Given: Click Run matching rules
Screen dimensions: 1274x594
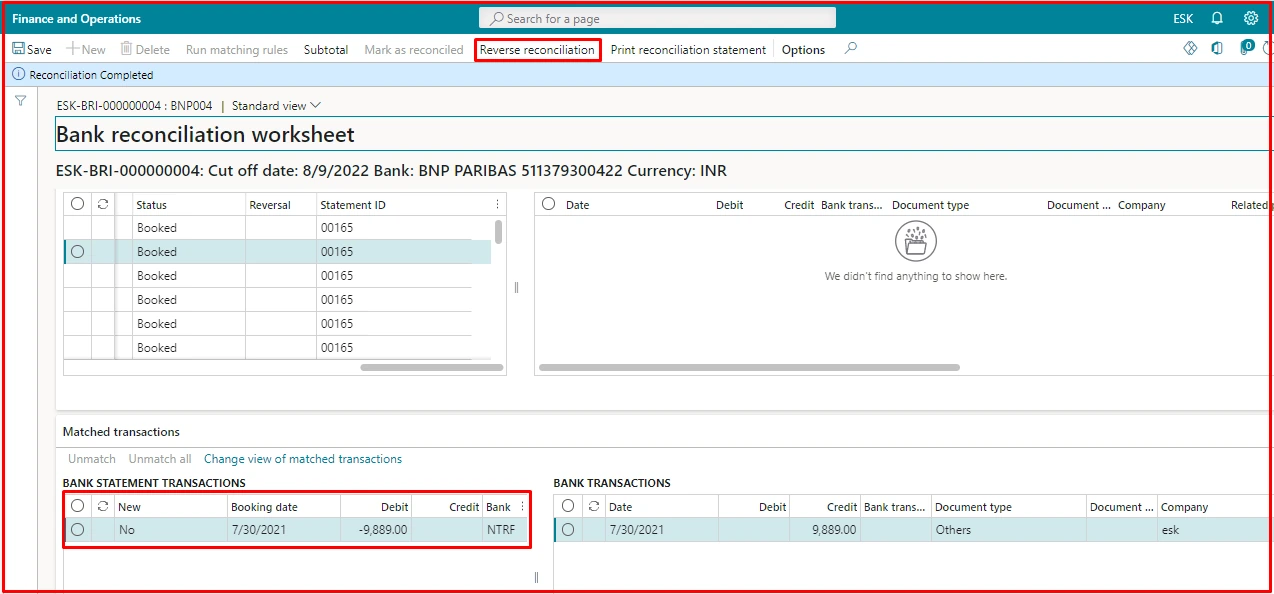Looking at the screenshot, I should pyautogui.click(x=237, y=49).
